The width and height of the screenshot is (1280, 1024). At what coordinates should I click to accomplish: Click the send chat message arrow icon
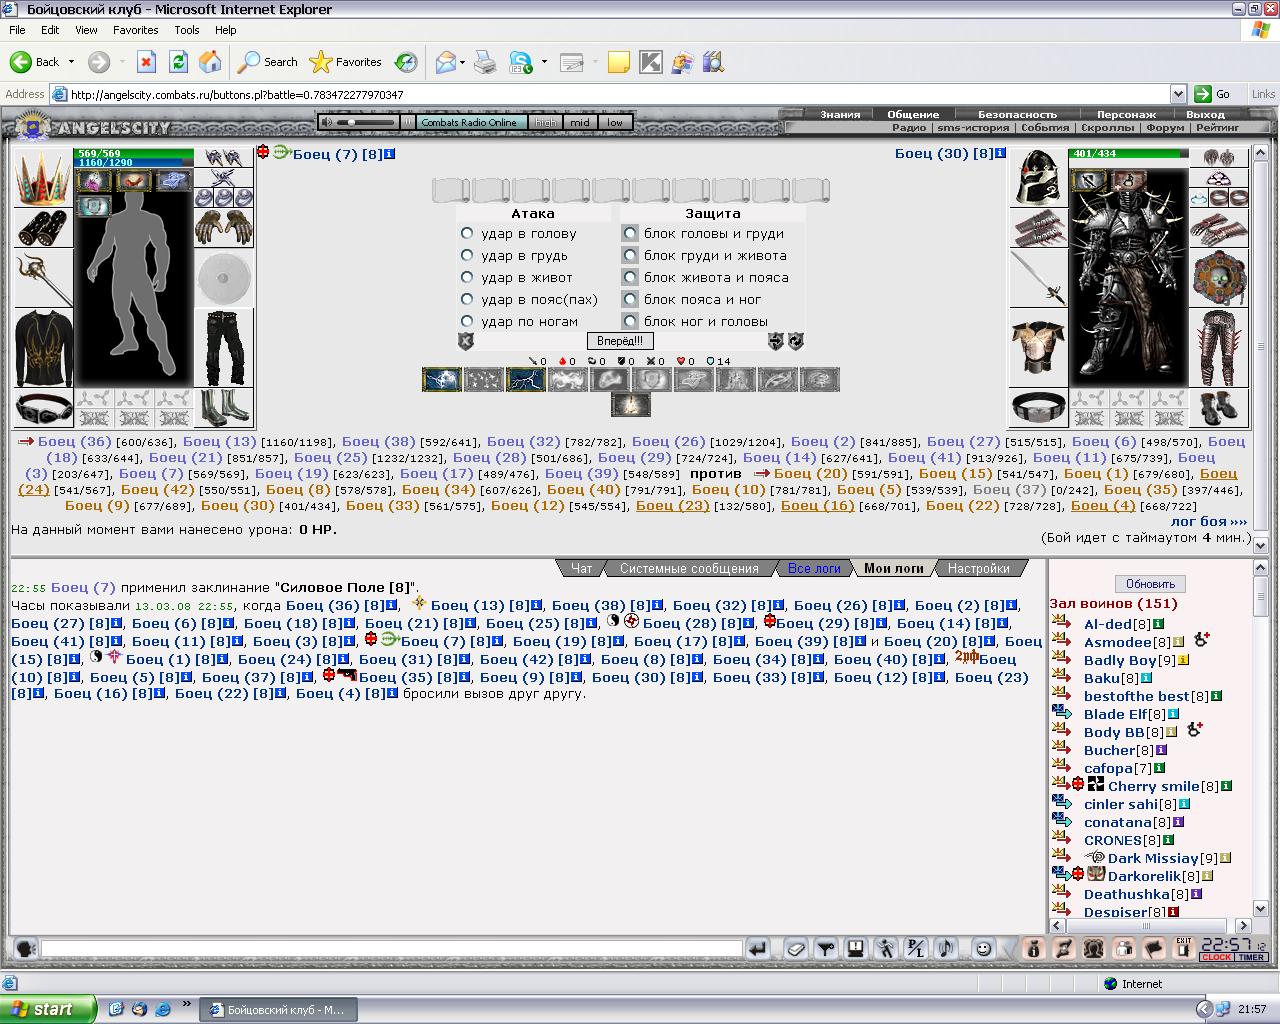click(x=758, y=948)
